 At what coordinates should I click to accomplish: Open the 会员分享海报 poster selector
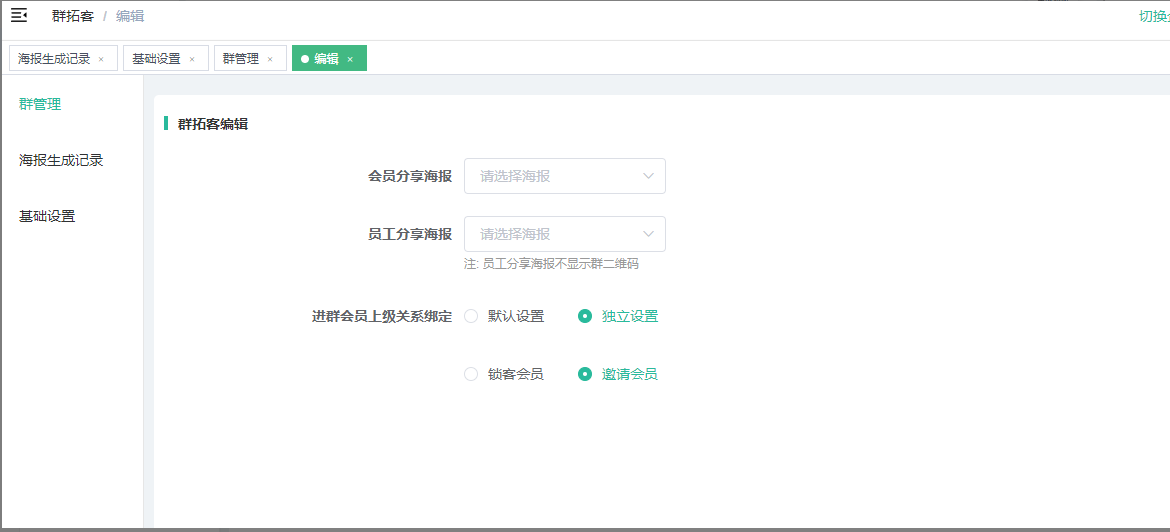pos(555,176)
